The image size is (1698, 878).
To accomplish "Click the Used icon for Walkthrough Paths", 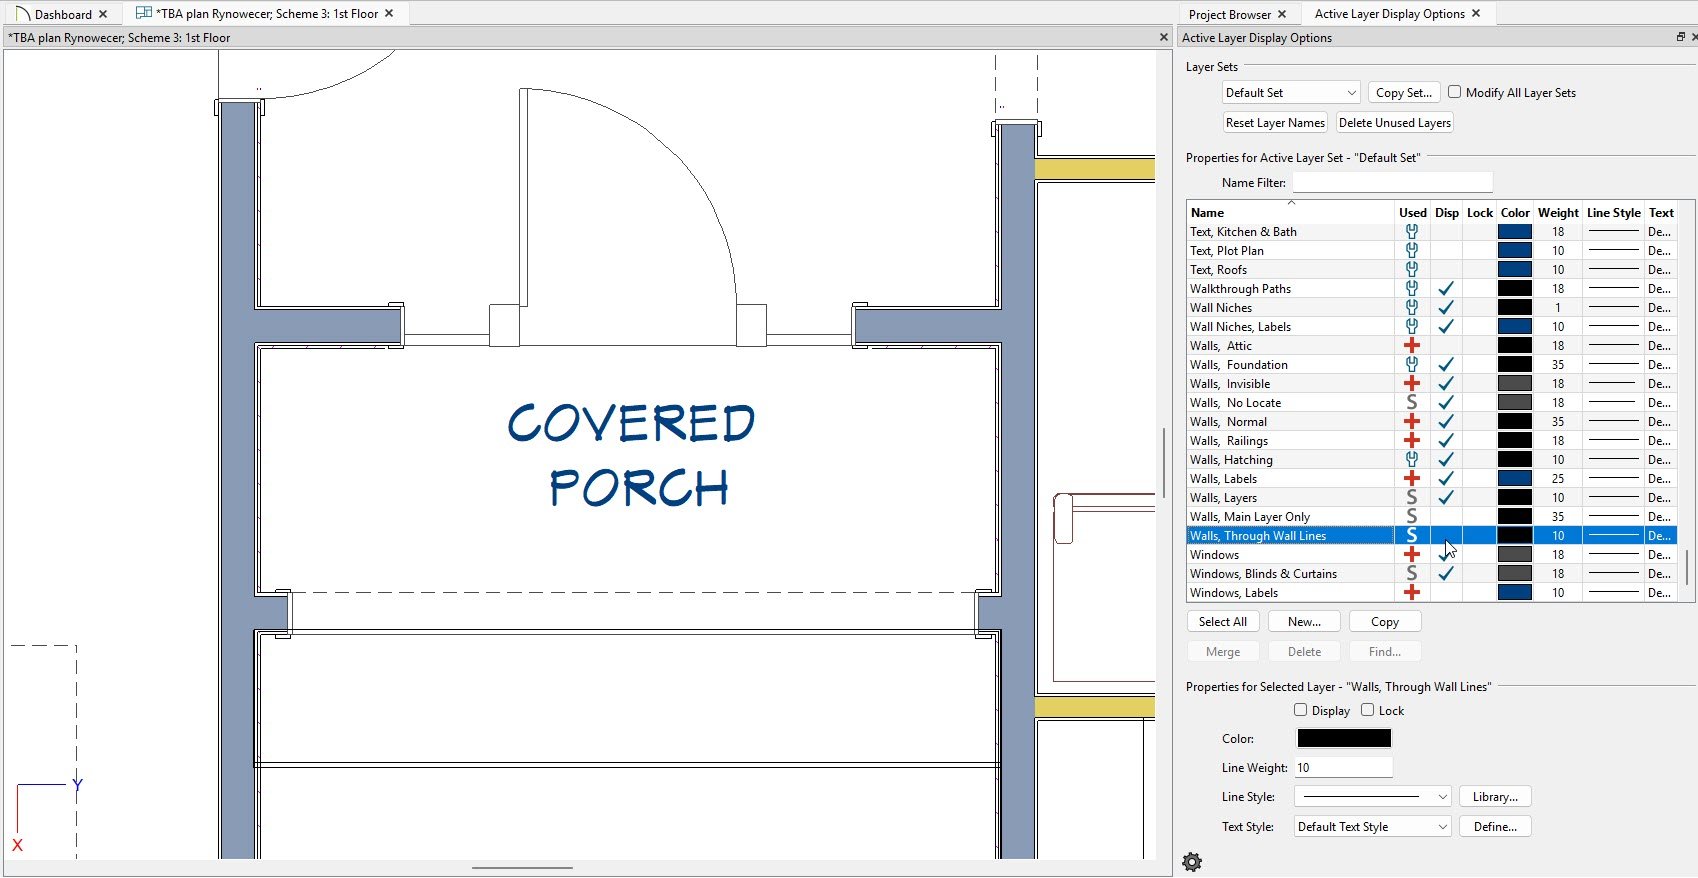I will pos(1412,289).
